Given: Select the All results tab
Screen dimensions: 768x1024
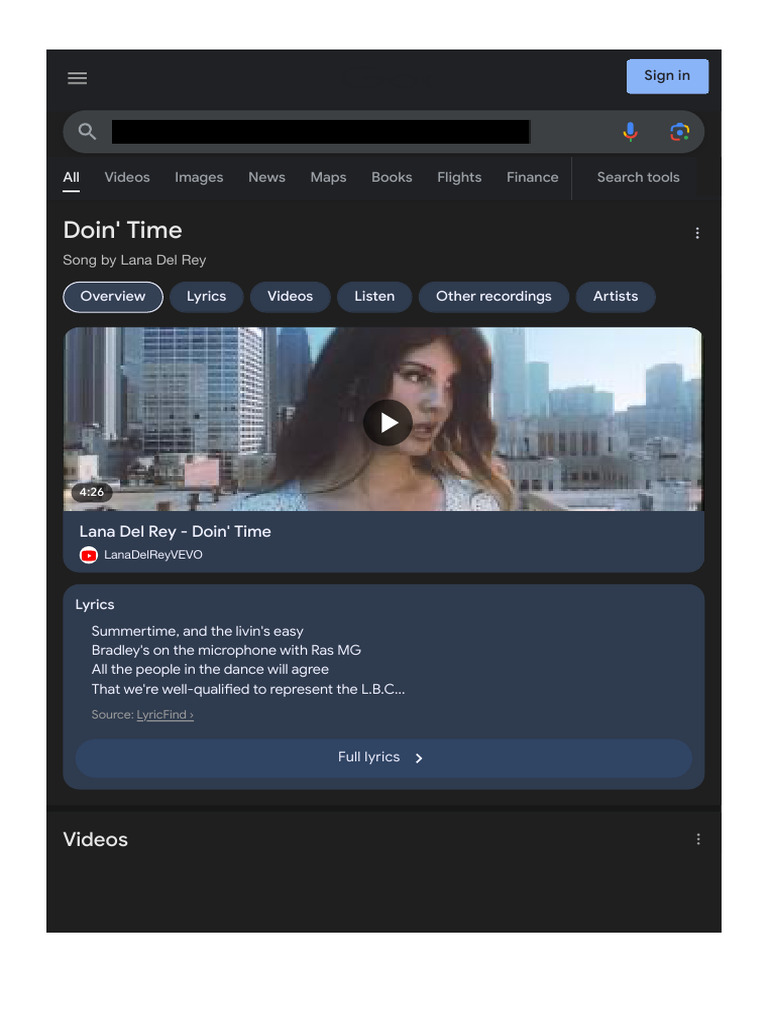Looking at the screenshot, I should pyautogui.click(x=71, y=178).
